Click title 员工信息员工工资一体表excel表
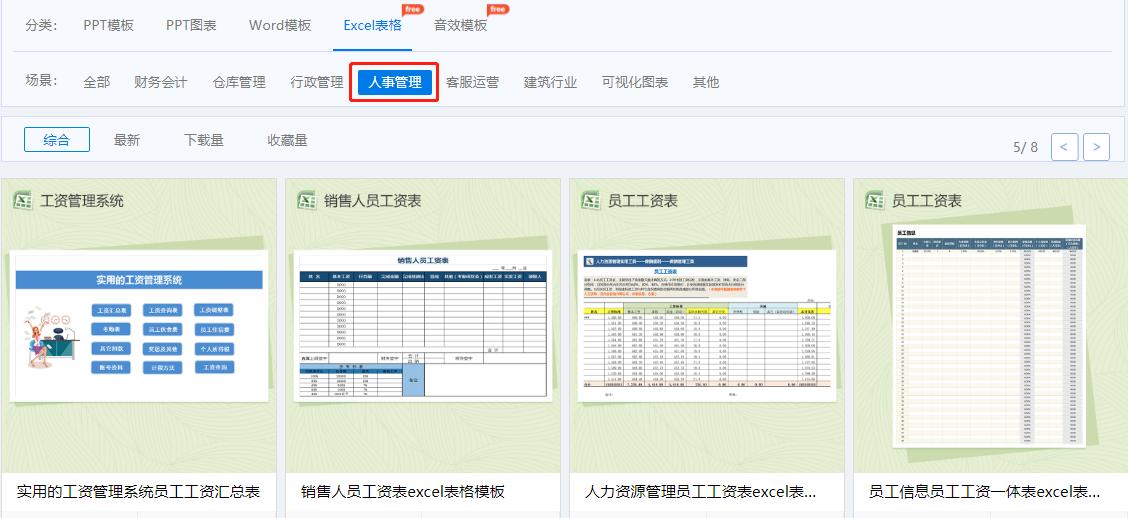 pyautogui.click(x=984, y=492)
